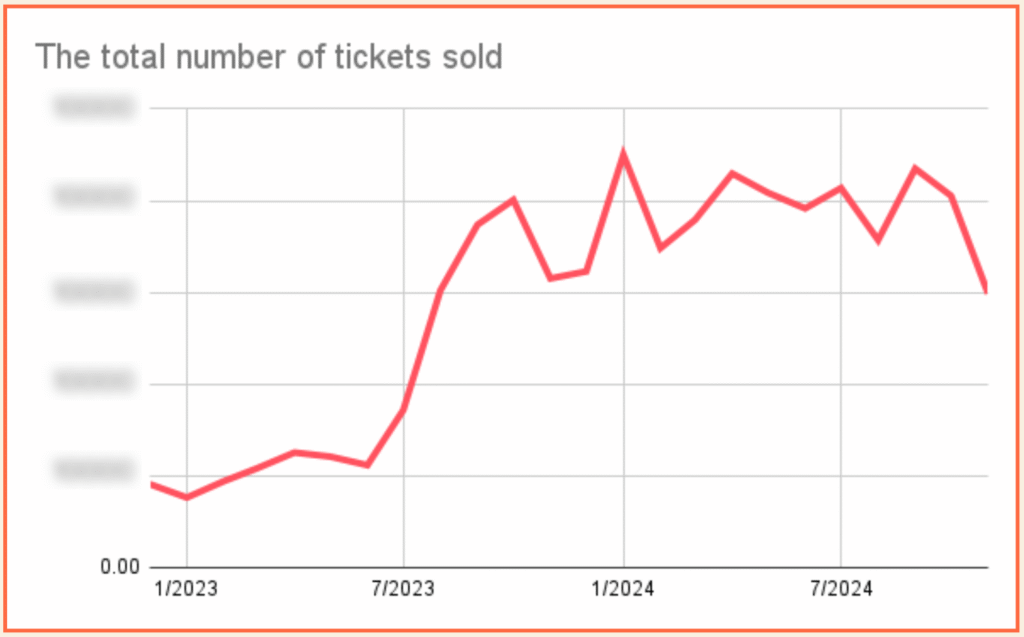The width and height of the screenshot is (1024, 637).
Task: Click the dip right after the 7/2024 point
Action: pyautogui.click(x=878, y=240)
